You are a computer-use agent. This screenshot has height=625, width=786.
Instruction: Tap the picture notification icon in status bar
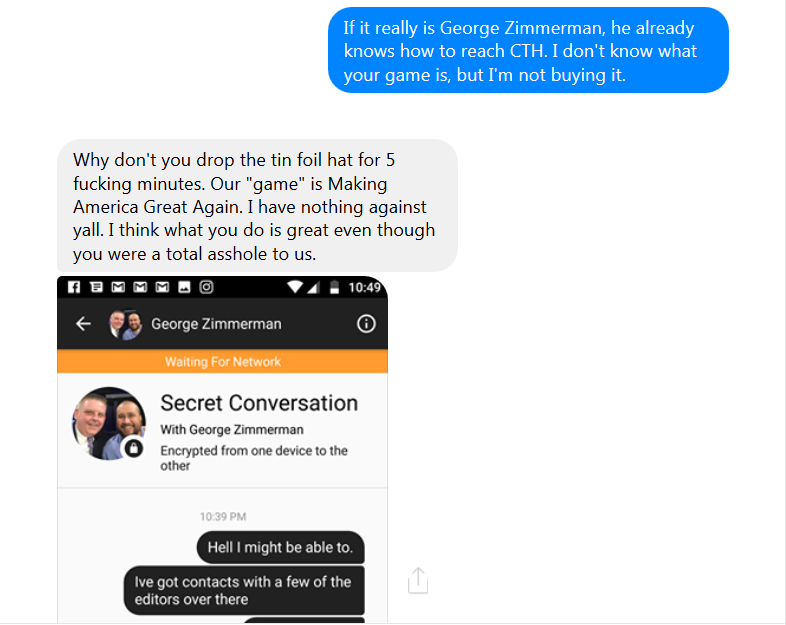tap(184, 287)
